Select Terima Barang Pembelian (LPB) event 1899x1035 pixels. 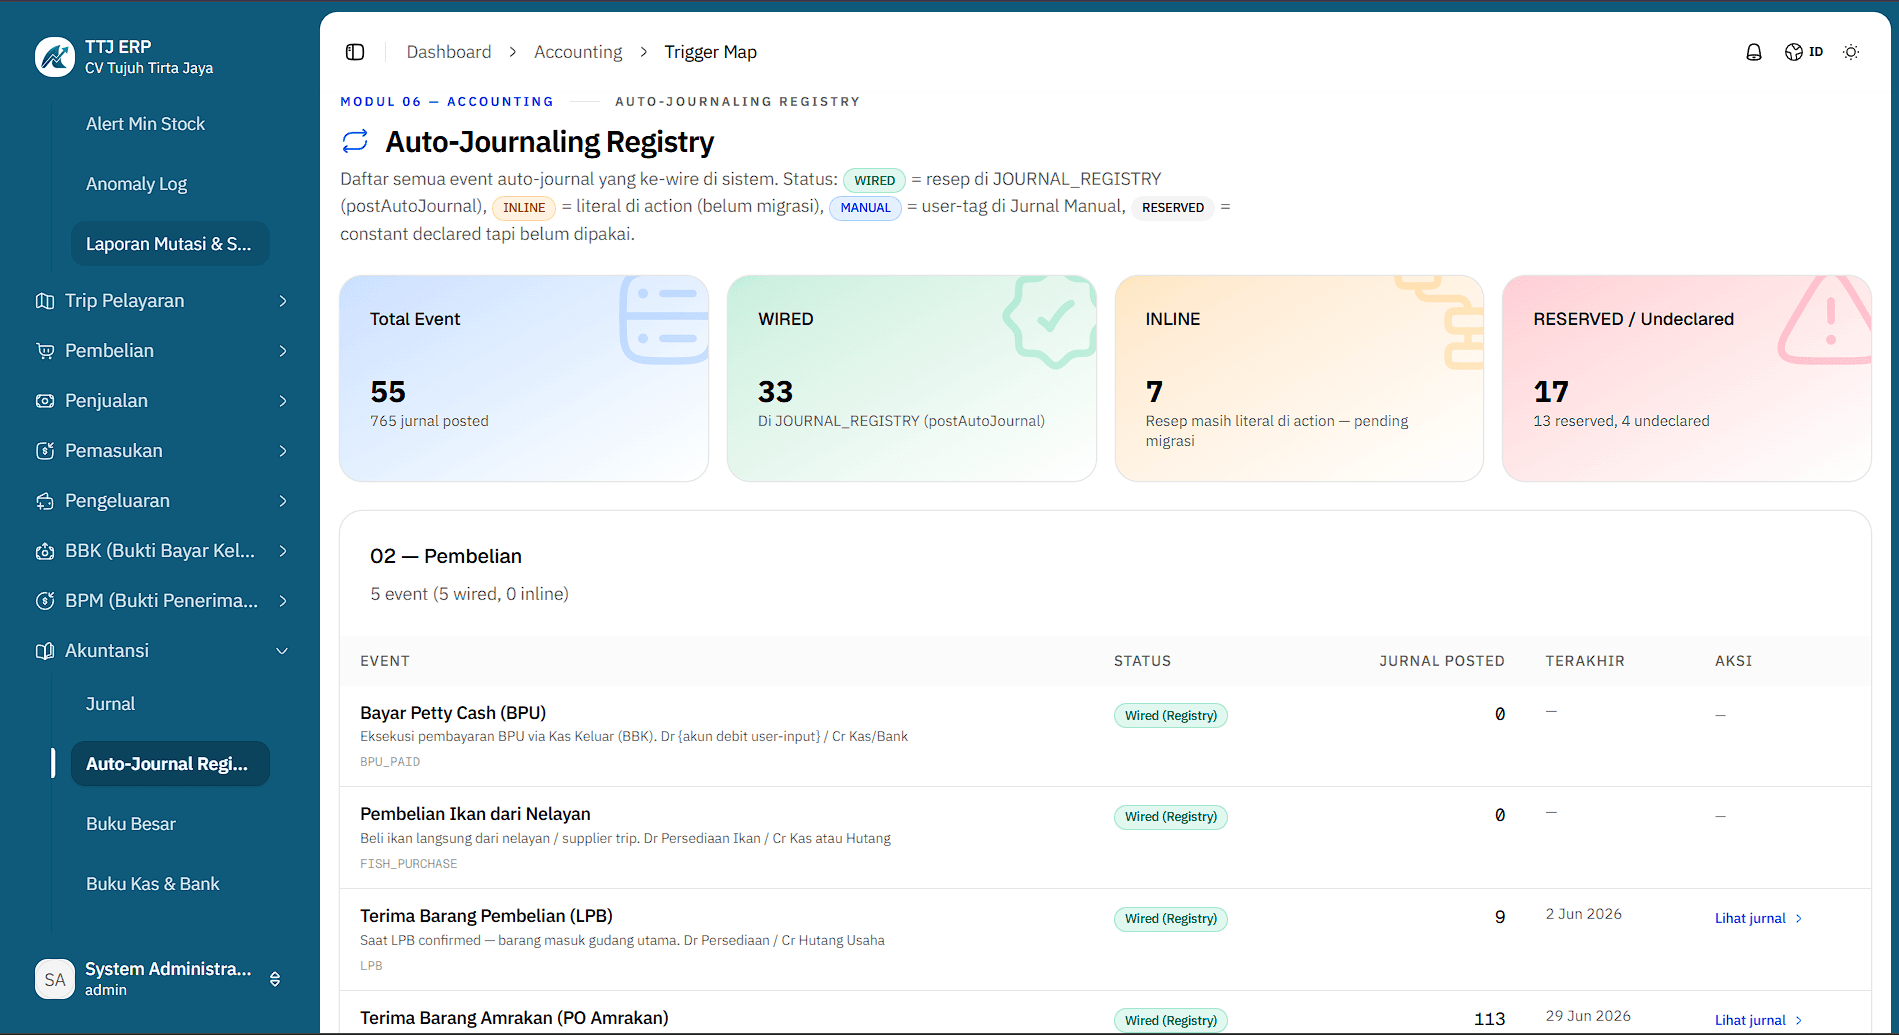(x=486, y=916)
